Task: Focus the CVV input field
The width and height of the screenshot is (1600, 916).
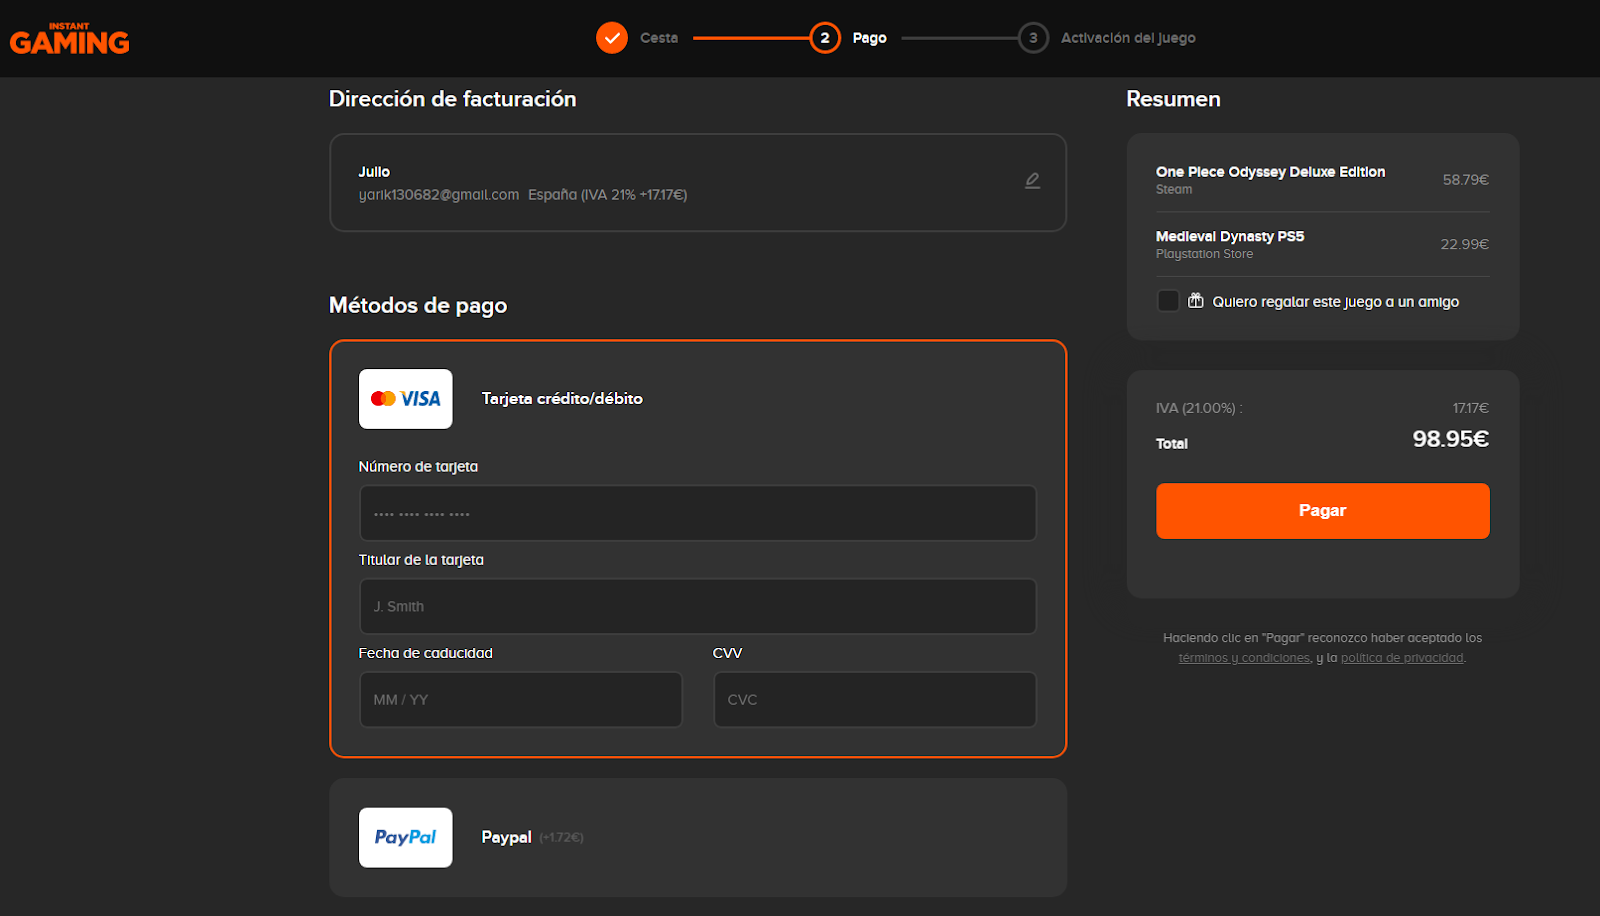Action: (875, 699)
